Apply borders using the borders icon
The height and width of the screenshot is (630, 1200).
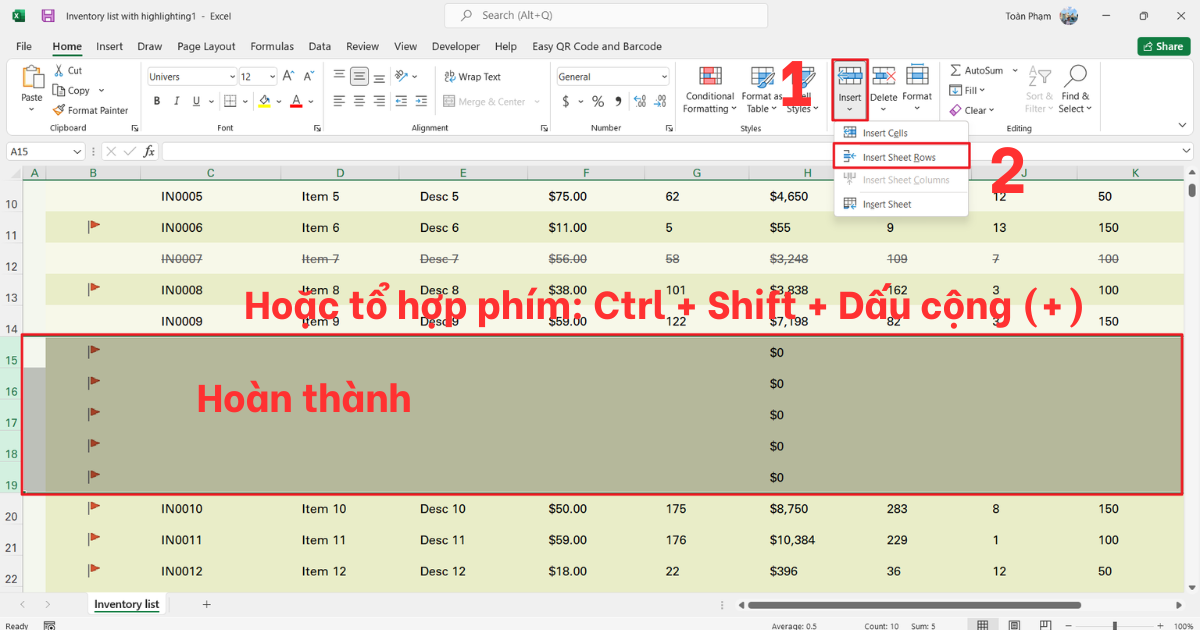coord(230,101)
